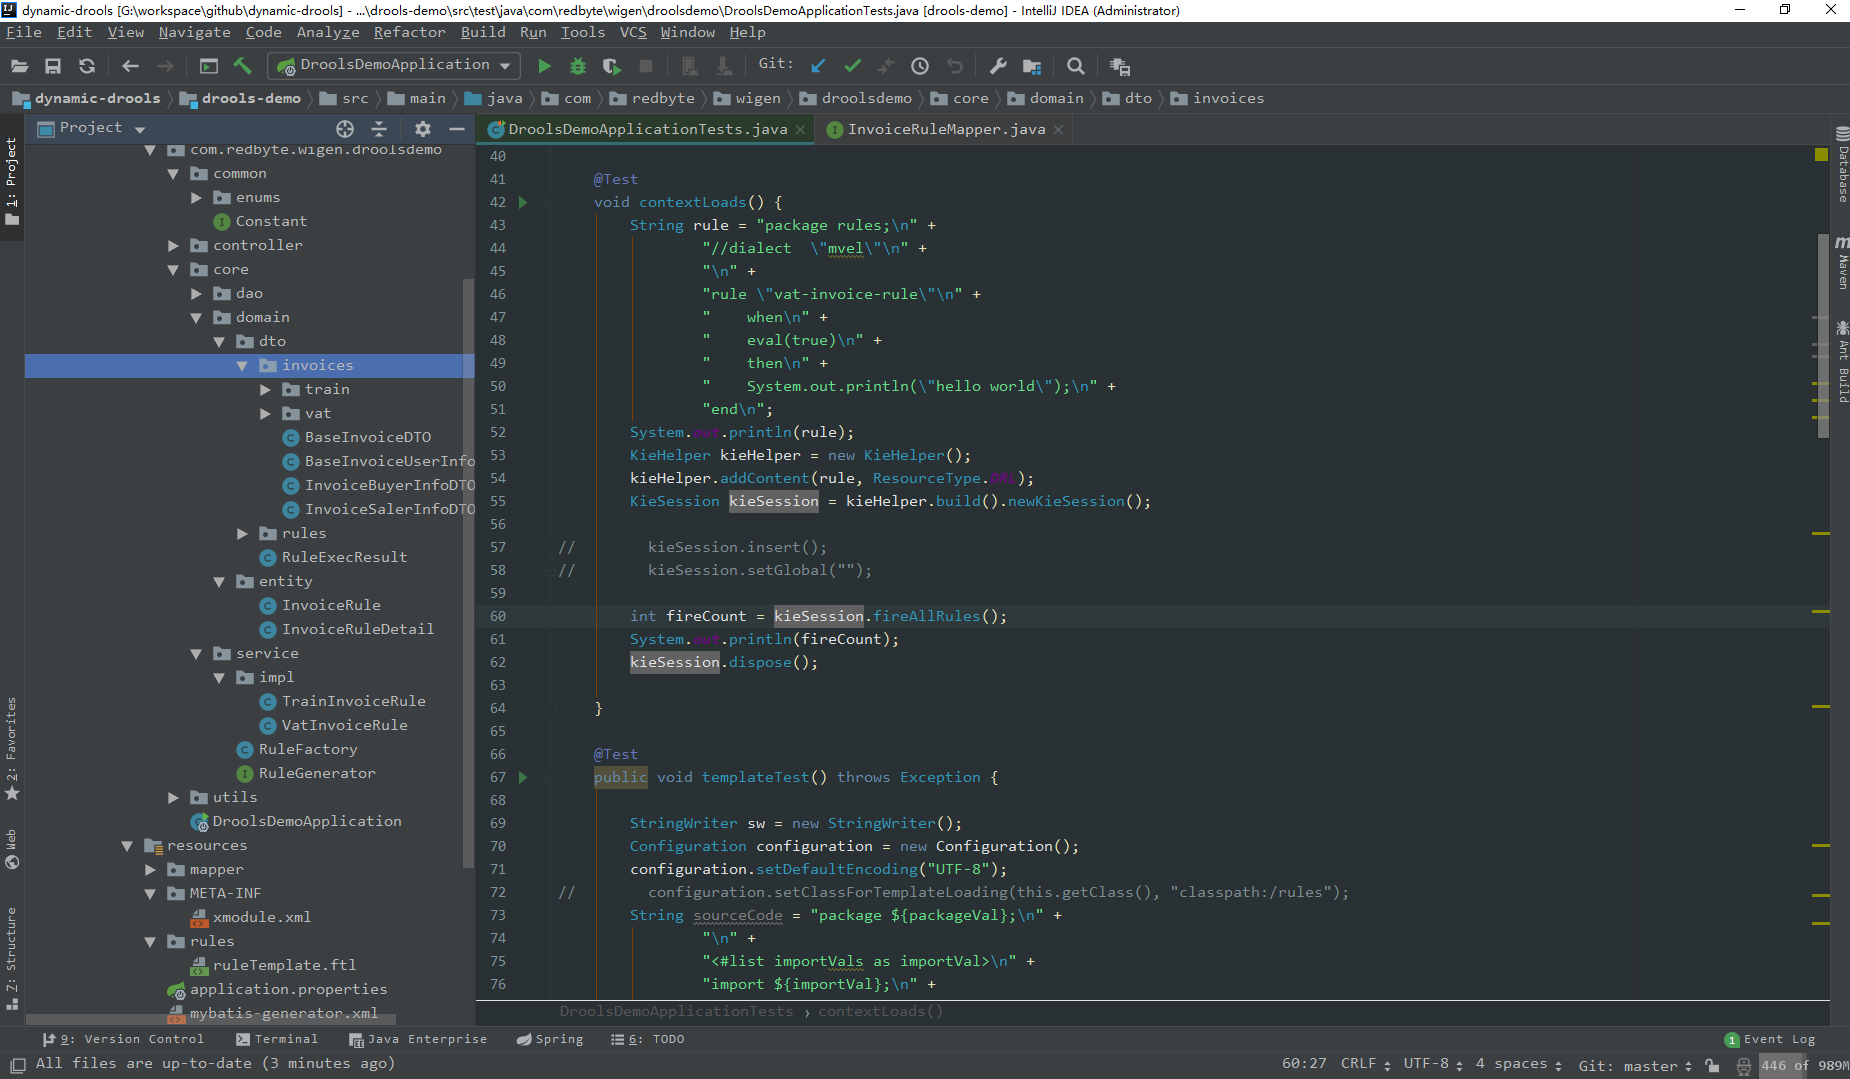Open Java Enterprise tool window

(x=418, y=1039)
